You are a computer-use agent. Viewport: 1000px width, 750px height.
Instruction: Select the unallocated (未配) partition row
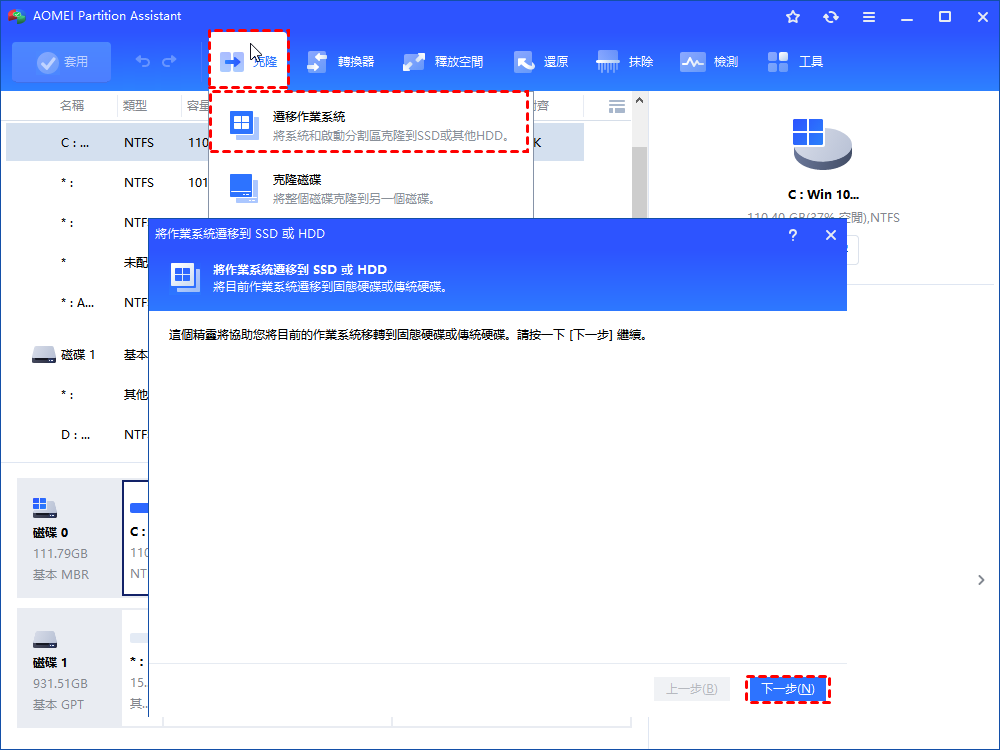click(77, 262)
